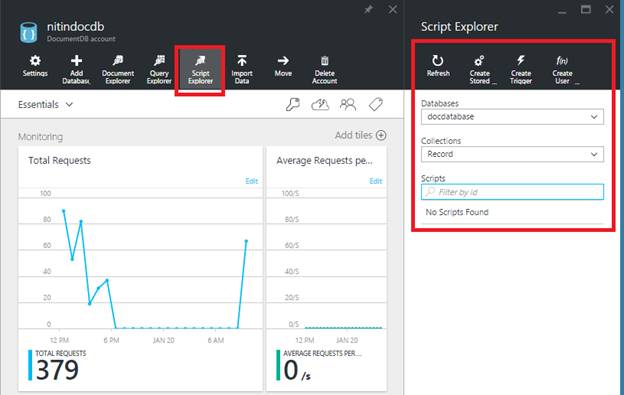624x395 pixels.
Task: Expand the Essentials section chevron
Action: pos(69,105)
